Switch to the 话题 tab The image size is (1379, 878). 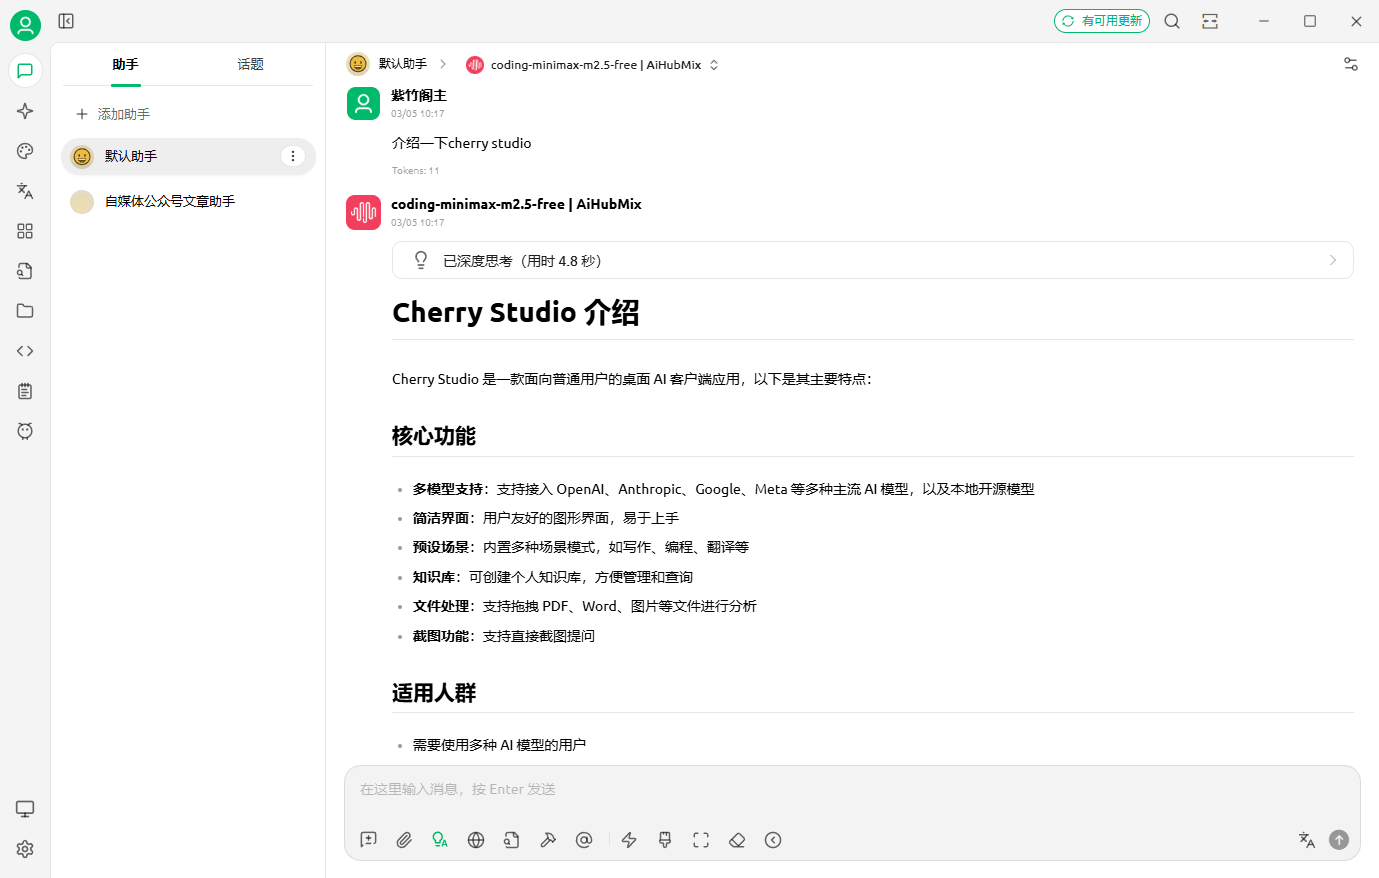pyautogui.click(x=250, y=65)
